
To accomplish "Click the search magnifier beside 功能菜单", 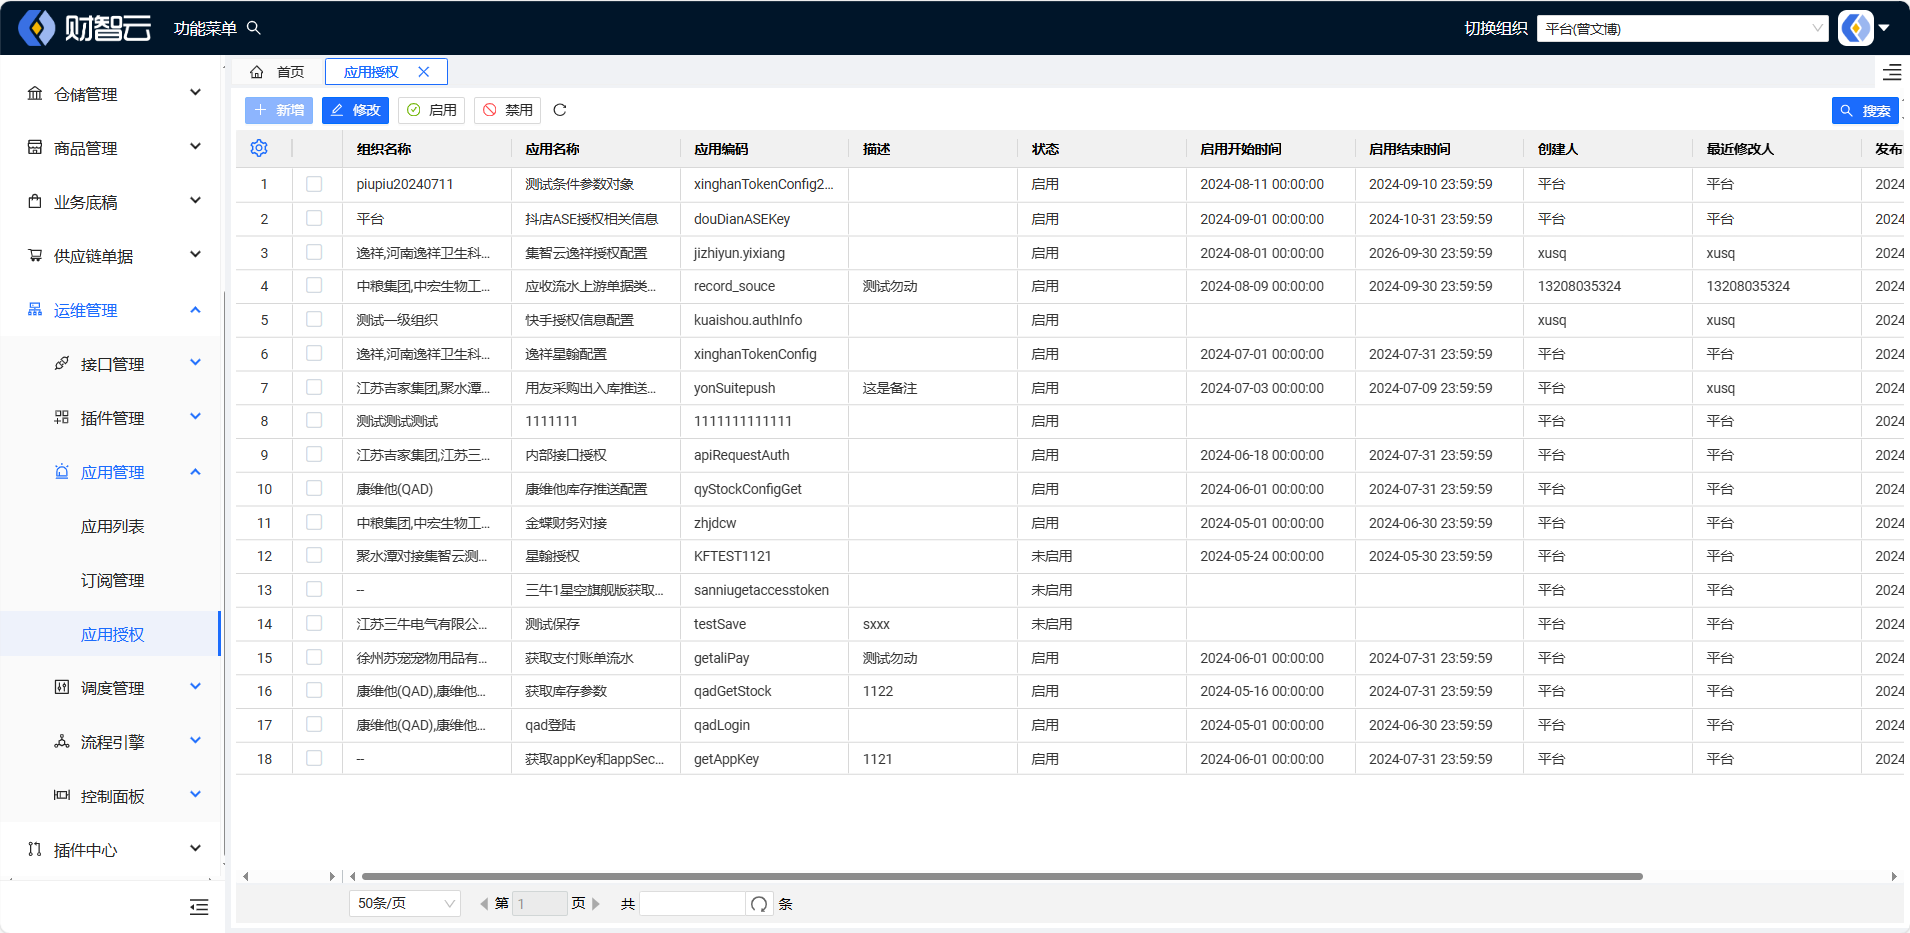I will coord(254,28).
